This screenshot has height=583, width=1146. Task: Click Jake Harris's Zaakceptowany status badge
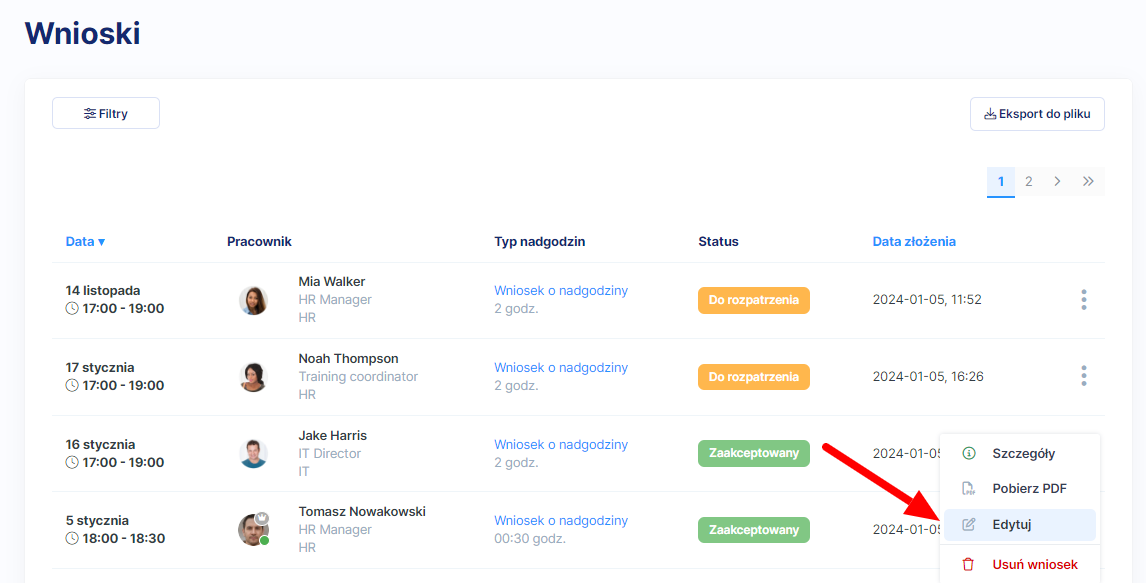[753, 453]
